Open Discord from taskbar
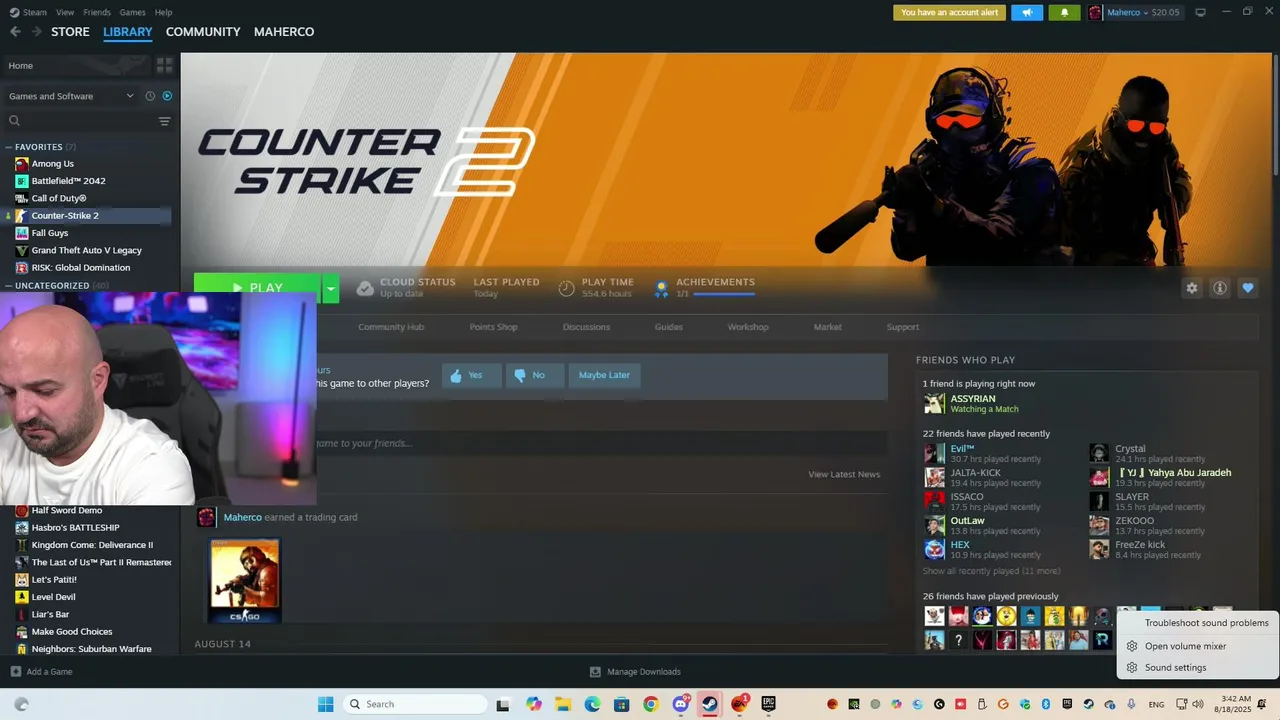 pos(681,704)
